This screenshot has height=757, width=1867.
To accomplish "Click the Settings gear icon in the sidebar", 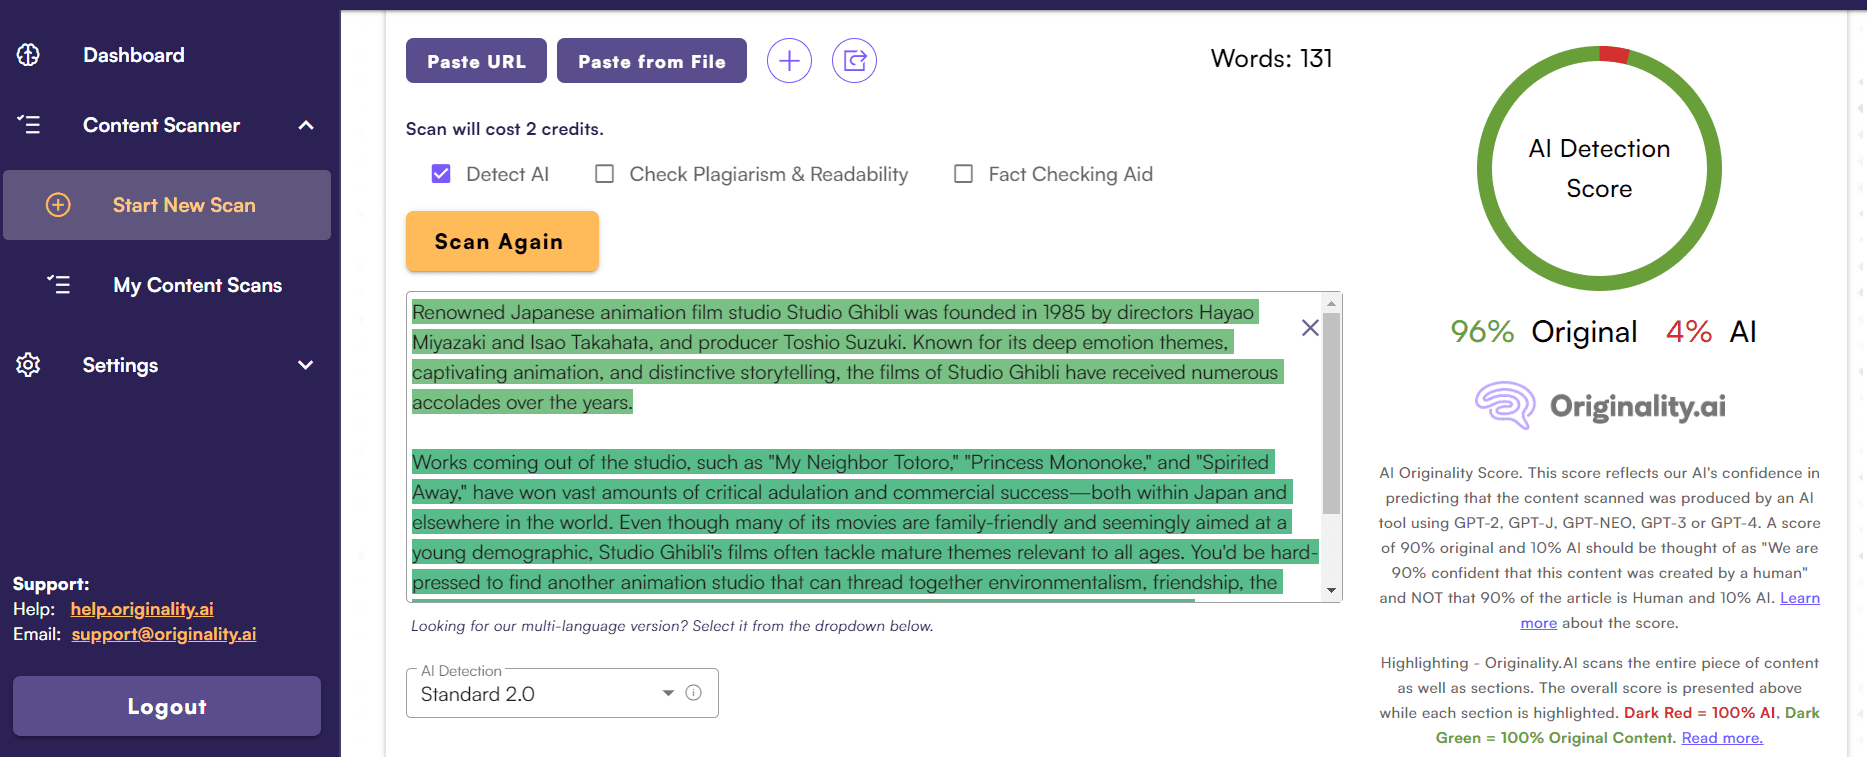I will (28, 365).
